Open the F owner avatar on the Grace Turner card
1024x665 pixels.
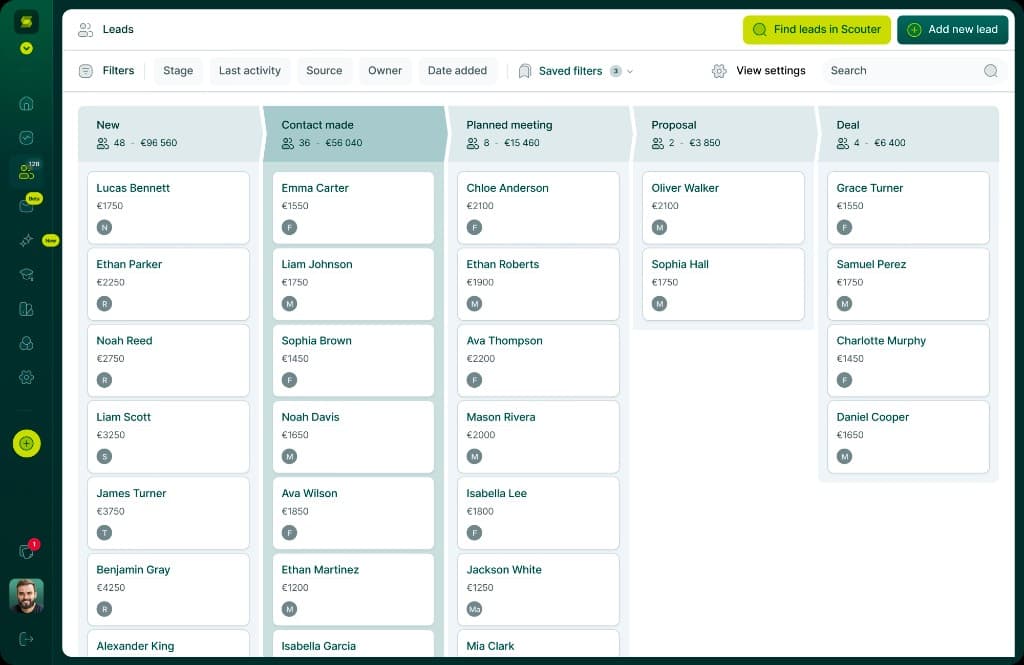(x=844, y=227)
